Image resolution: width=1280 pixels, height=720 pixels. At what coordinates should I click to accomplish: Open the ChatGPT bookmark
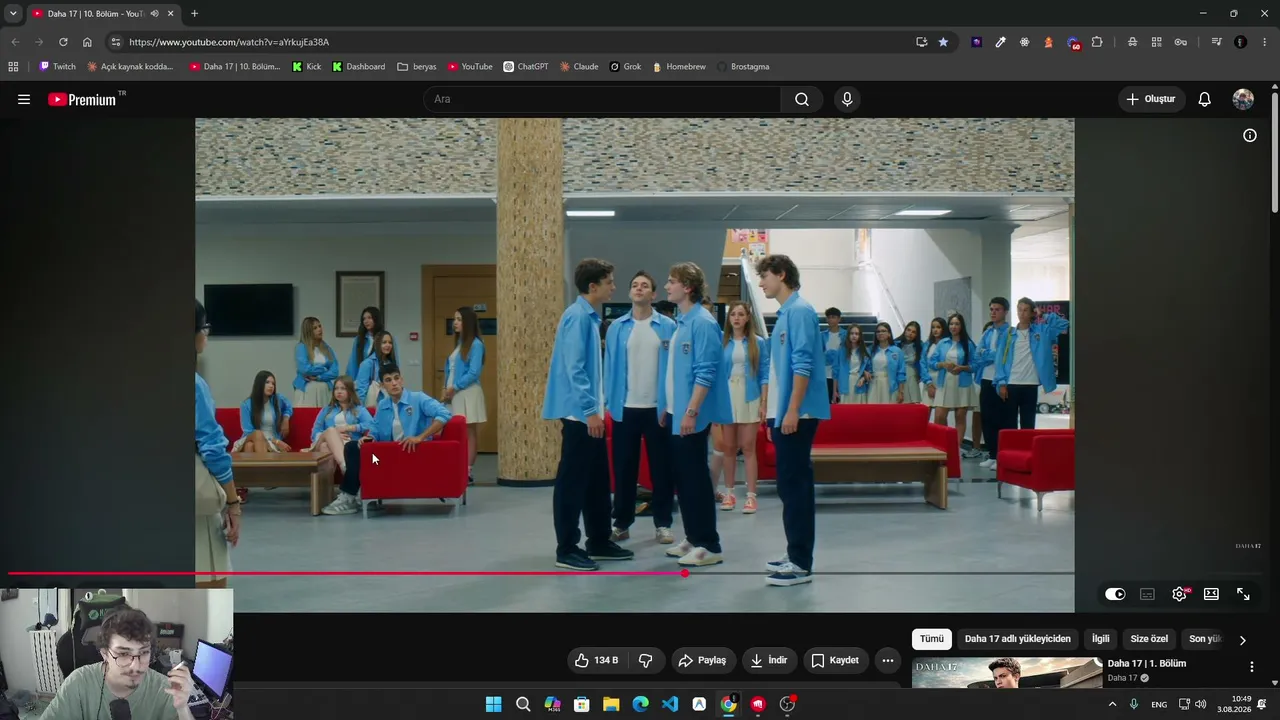526,67
